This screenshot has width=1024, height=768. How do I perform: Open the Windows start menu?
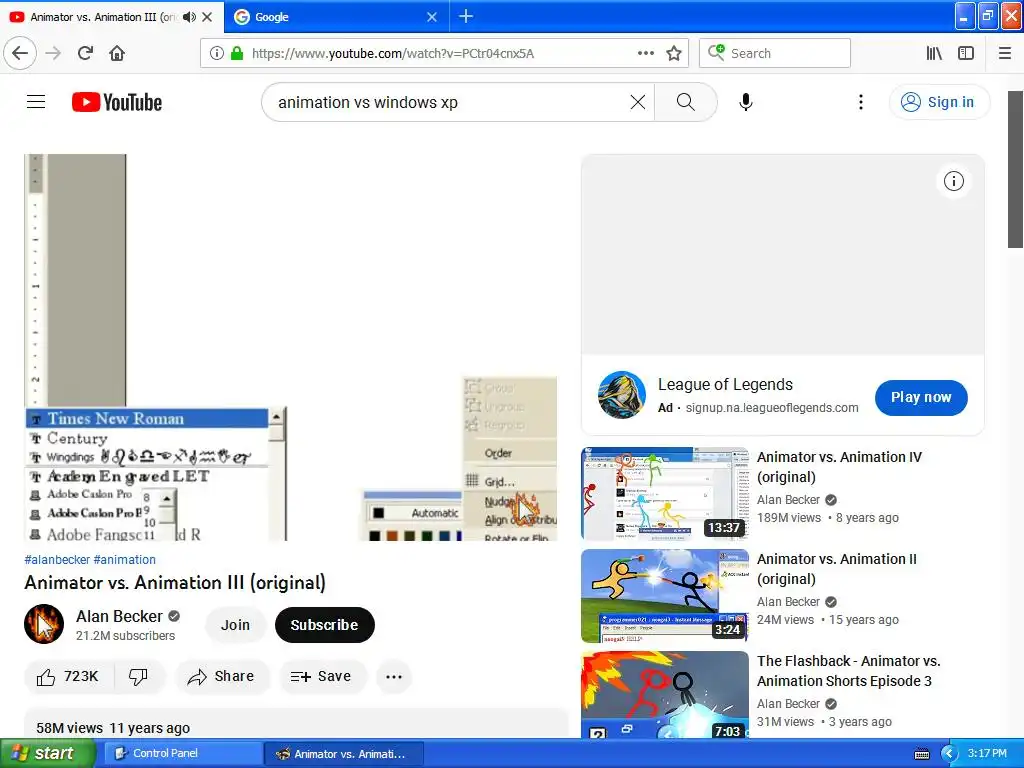tap(48, 753)
